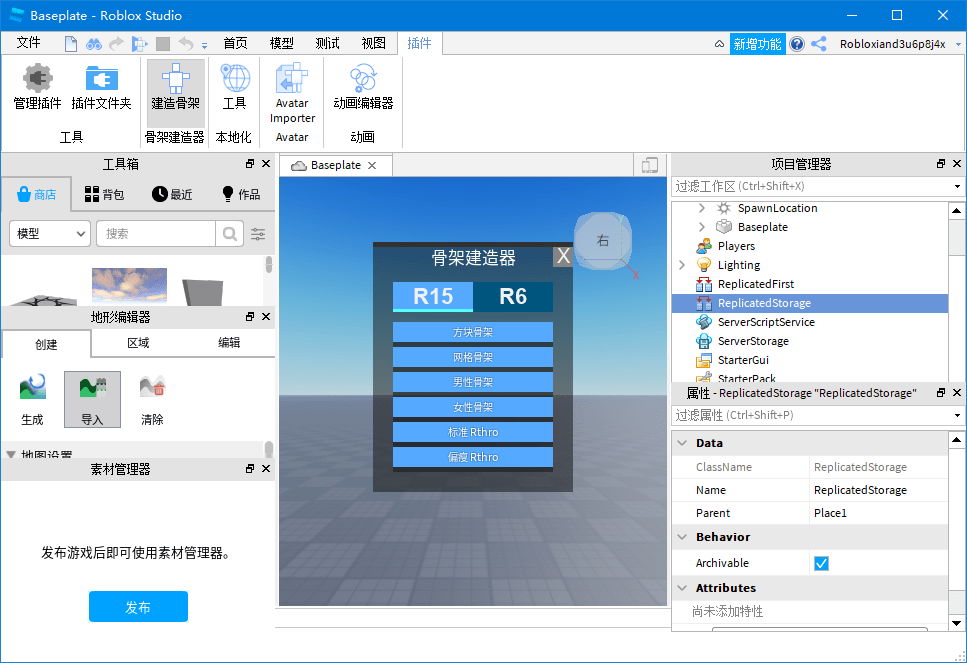Click the toolbox 搜索 search field
967x663 pixels.
tap(155, 233)
